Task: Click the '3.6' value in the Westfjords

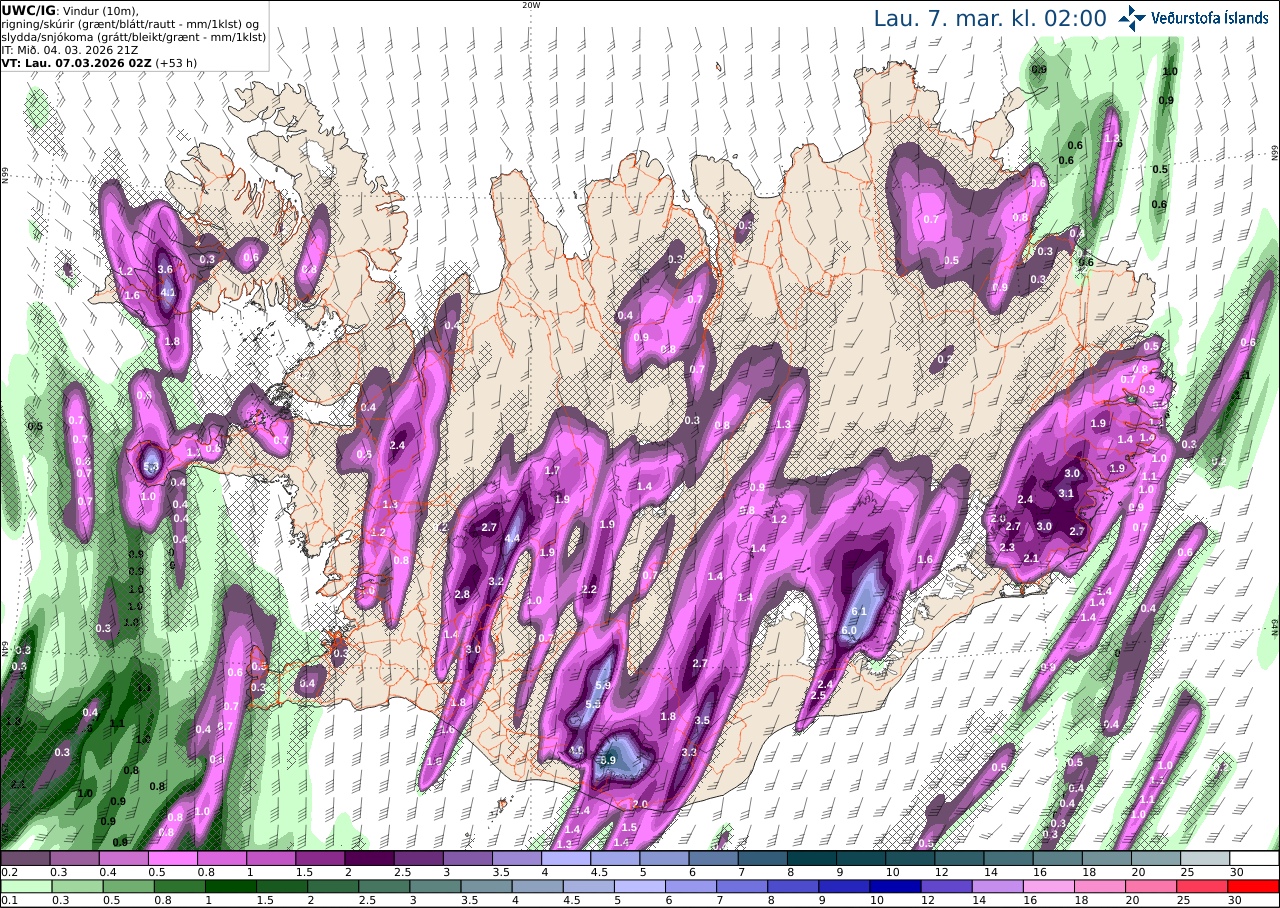Action: 166,269
